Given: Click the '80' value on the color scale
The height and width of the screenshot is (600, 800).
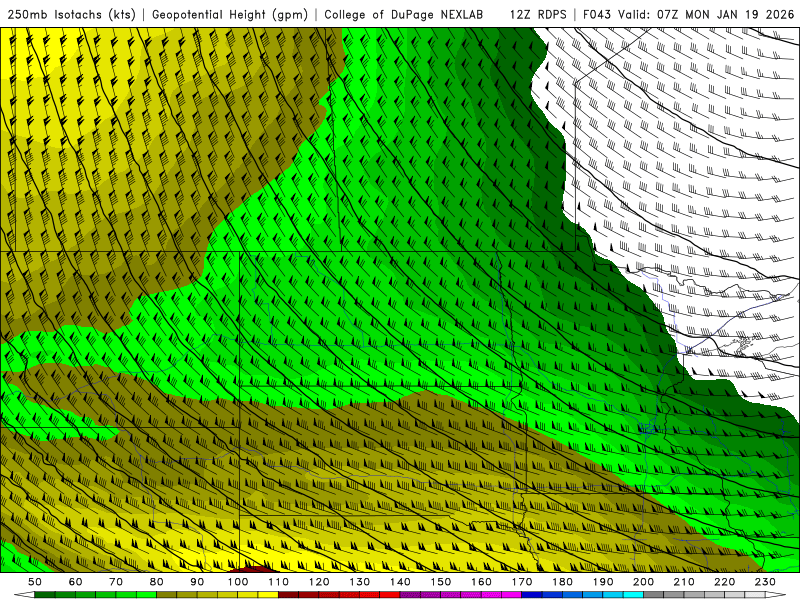Looking at the screenshot, I should pos(157,582).
